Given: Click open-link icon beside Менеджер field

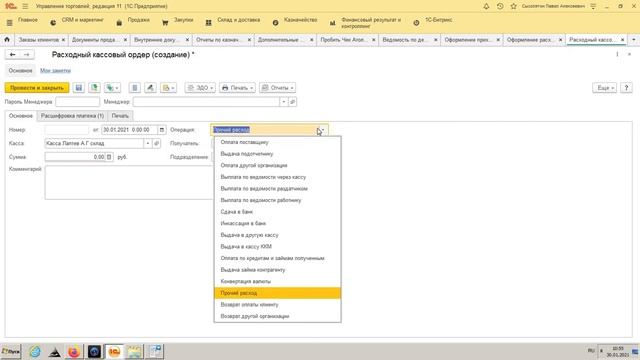Looking at the screenshot, I should point(292,102).
